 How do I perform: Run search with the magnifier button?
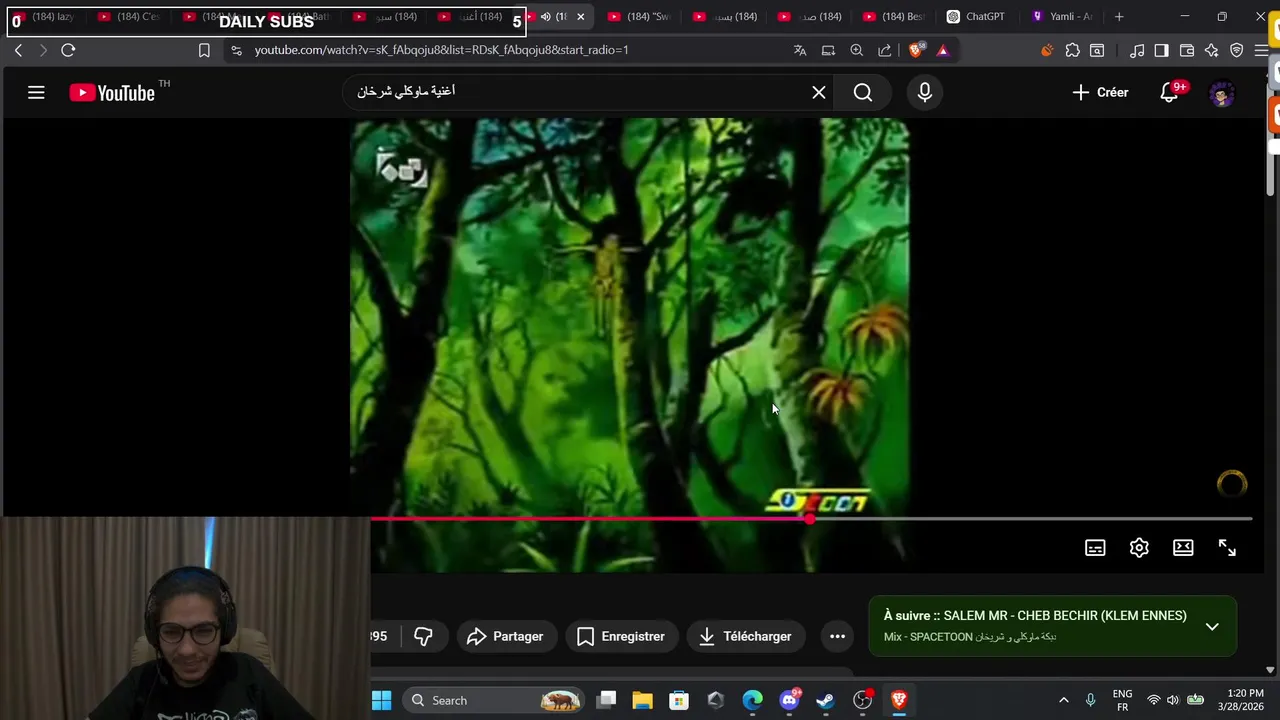(x=863, y=92)
